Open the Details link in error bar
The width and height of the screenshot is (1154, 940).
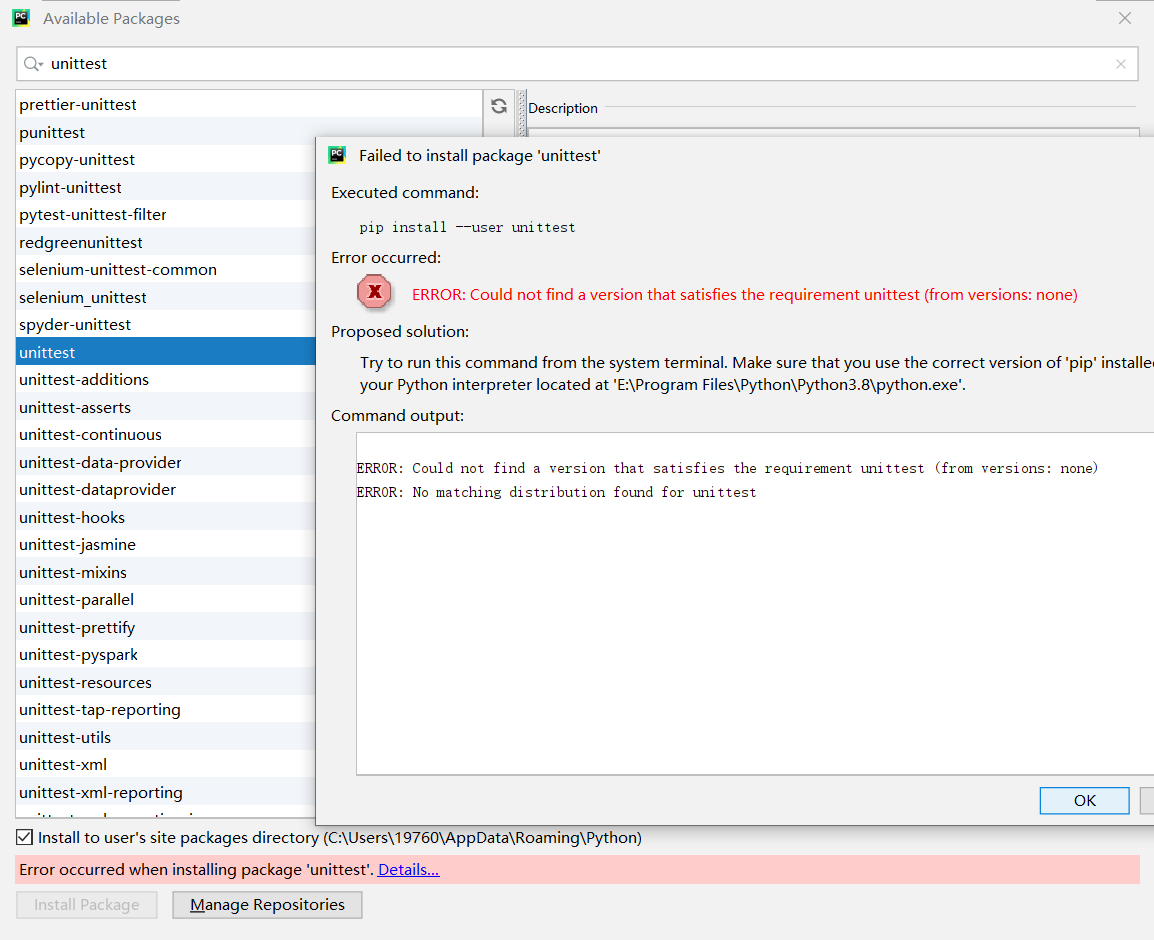pyautogui.click(x=408, y=869)
